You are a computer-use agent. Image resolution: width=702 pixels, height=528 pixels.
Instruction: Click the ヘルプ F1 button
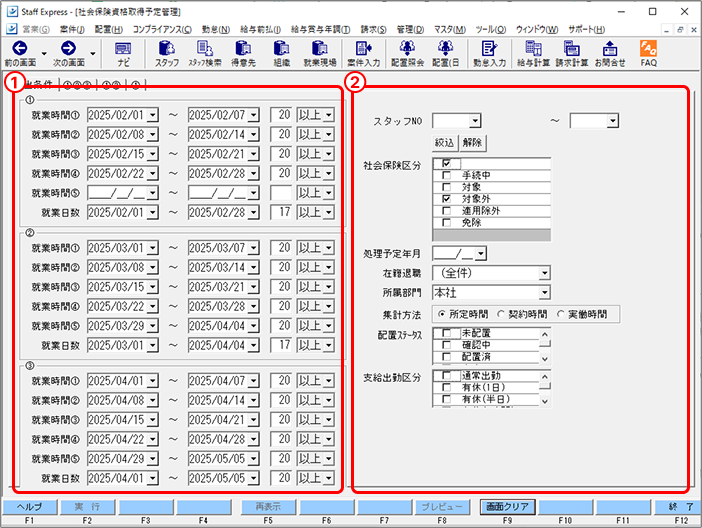[x=30, y=507]
